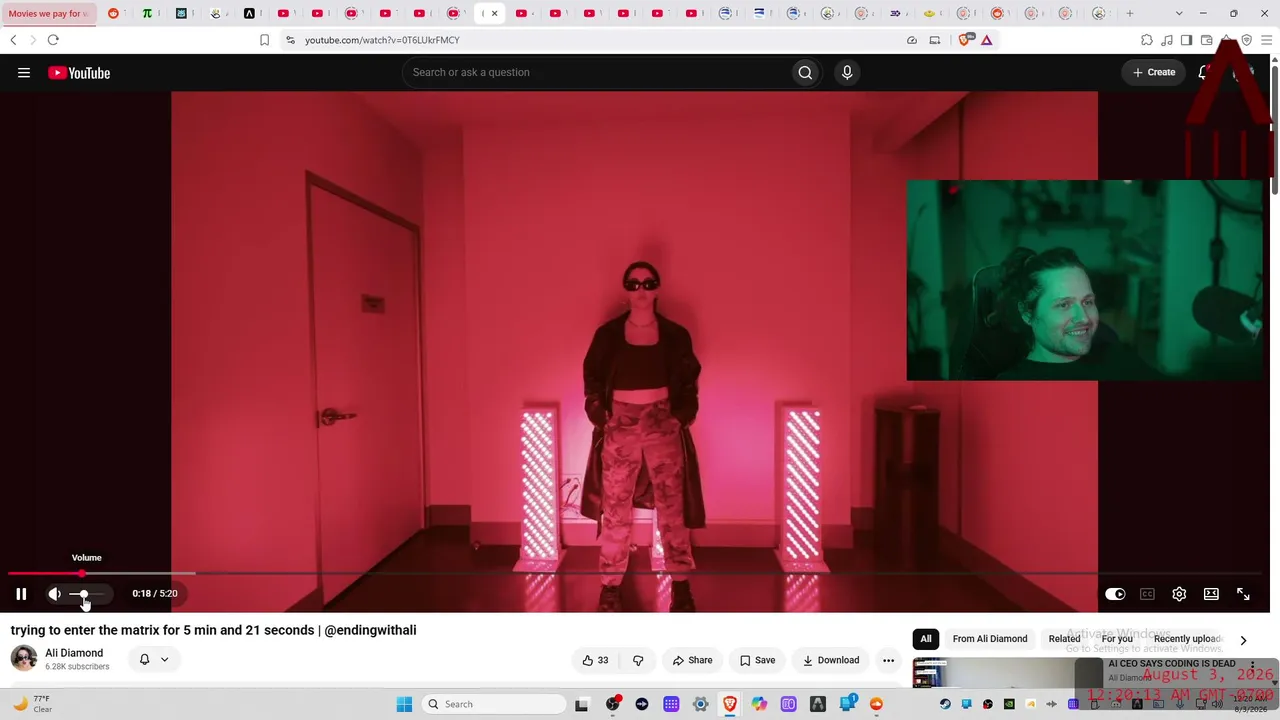The width and height of the screenshot is (1280, 720).
Task: Open Brave Rewards triangle icon
Action: pos(986,40)
